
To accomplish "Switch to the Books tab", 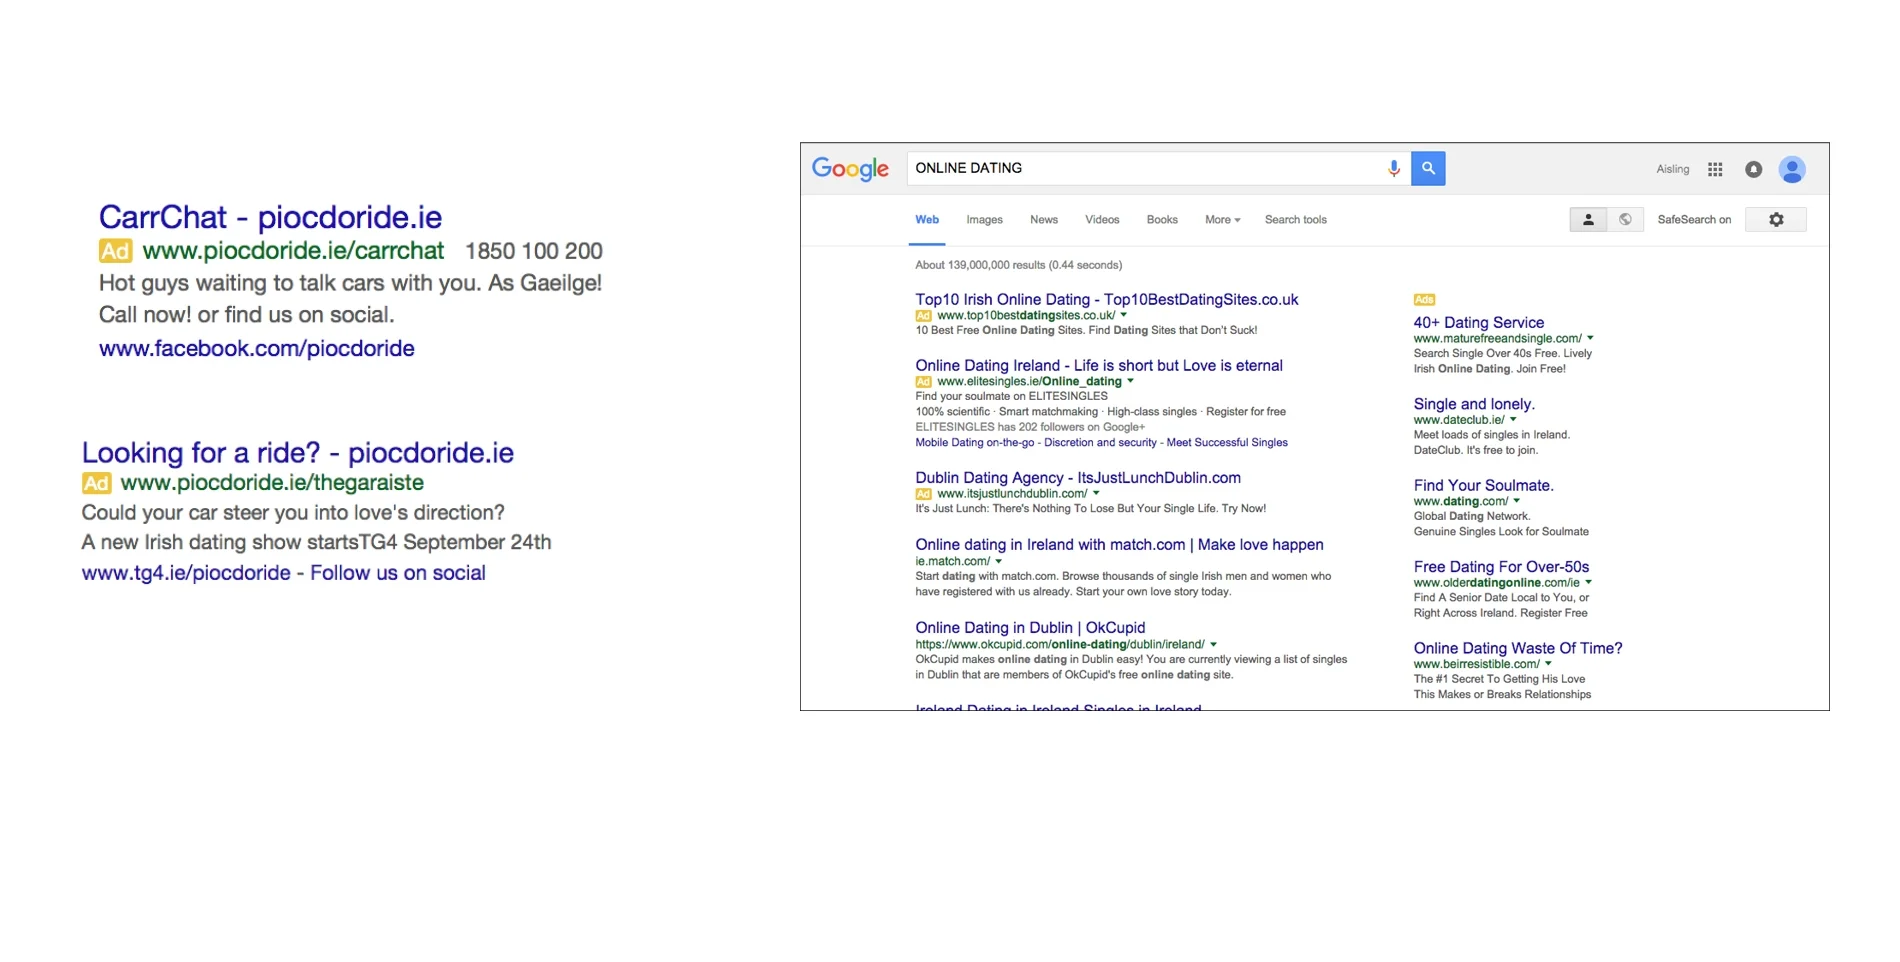I will tap(1162, 220).
